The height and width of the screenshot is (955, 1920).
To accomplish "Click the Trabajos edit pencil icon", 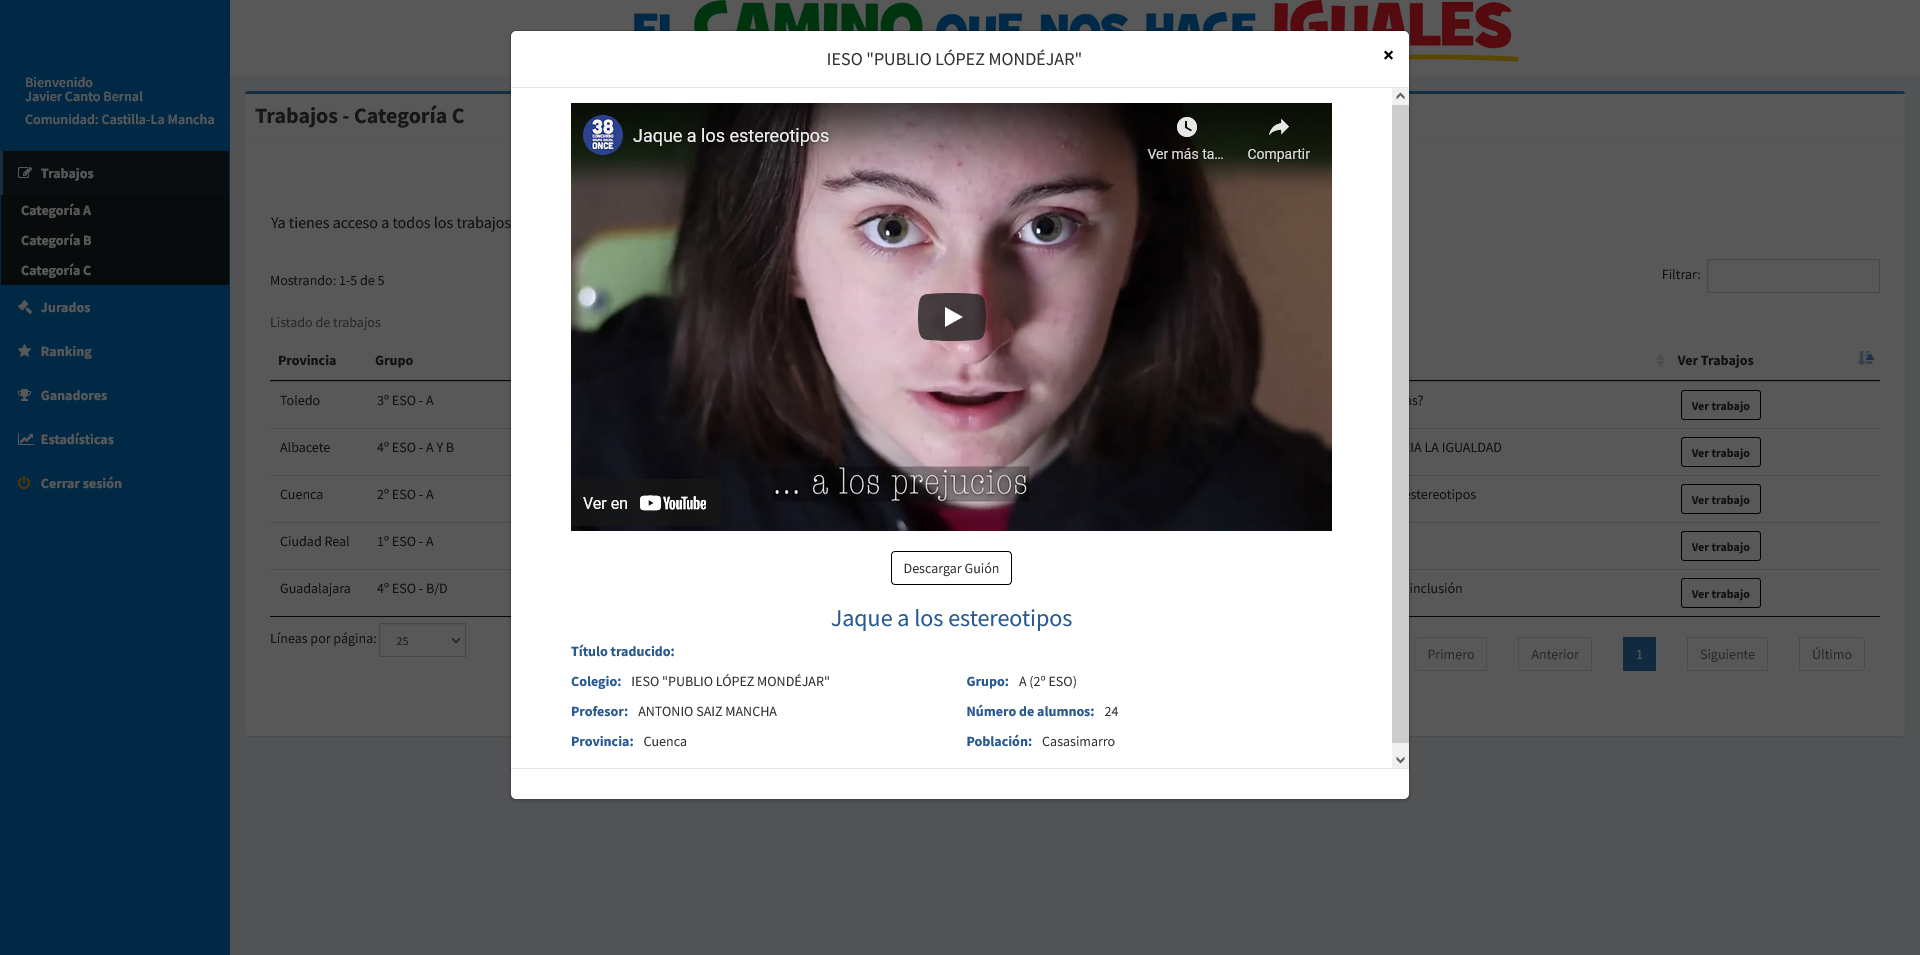I will click(x=25, y=173).
